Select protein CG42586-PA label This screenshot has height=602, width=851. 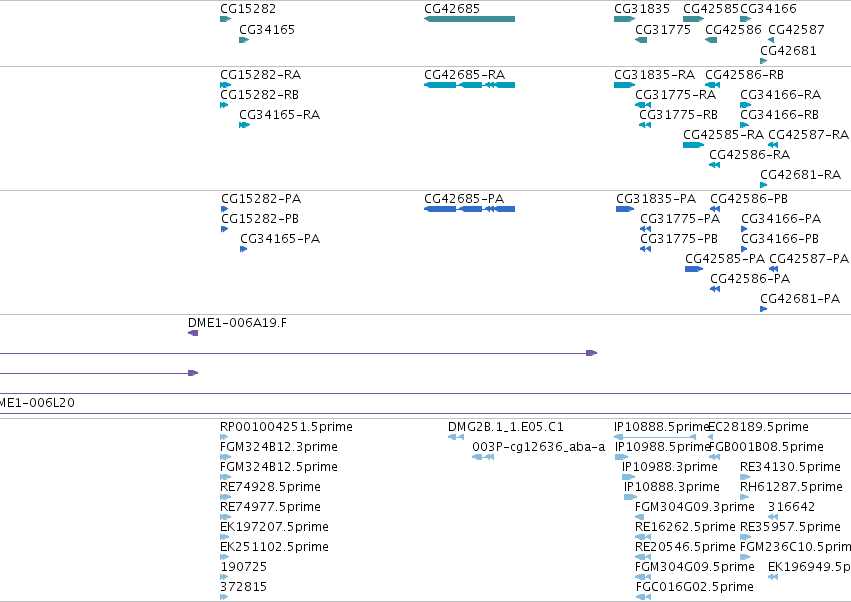[x=750, y=278]
